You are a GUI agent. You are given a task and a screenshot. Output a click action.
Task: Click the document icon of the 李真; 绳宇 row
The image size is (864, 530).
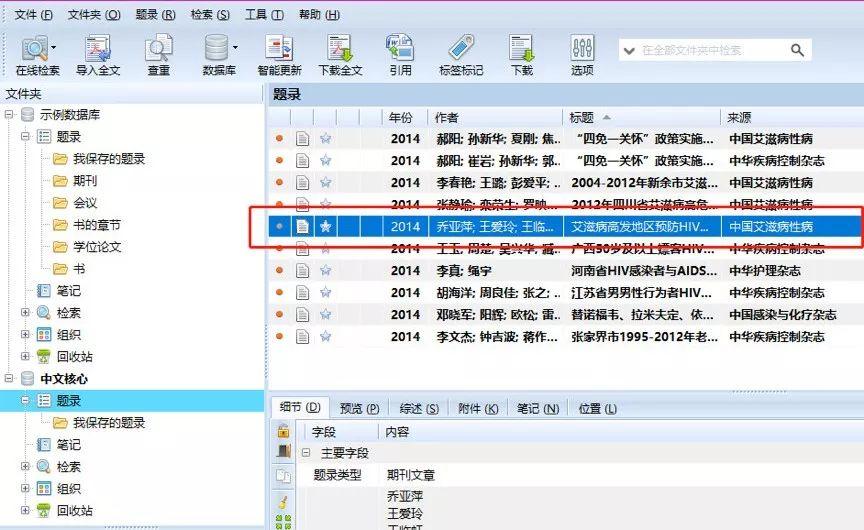[303, 271]
